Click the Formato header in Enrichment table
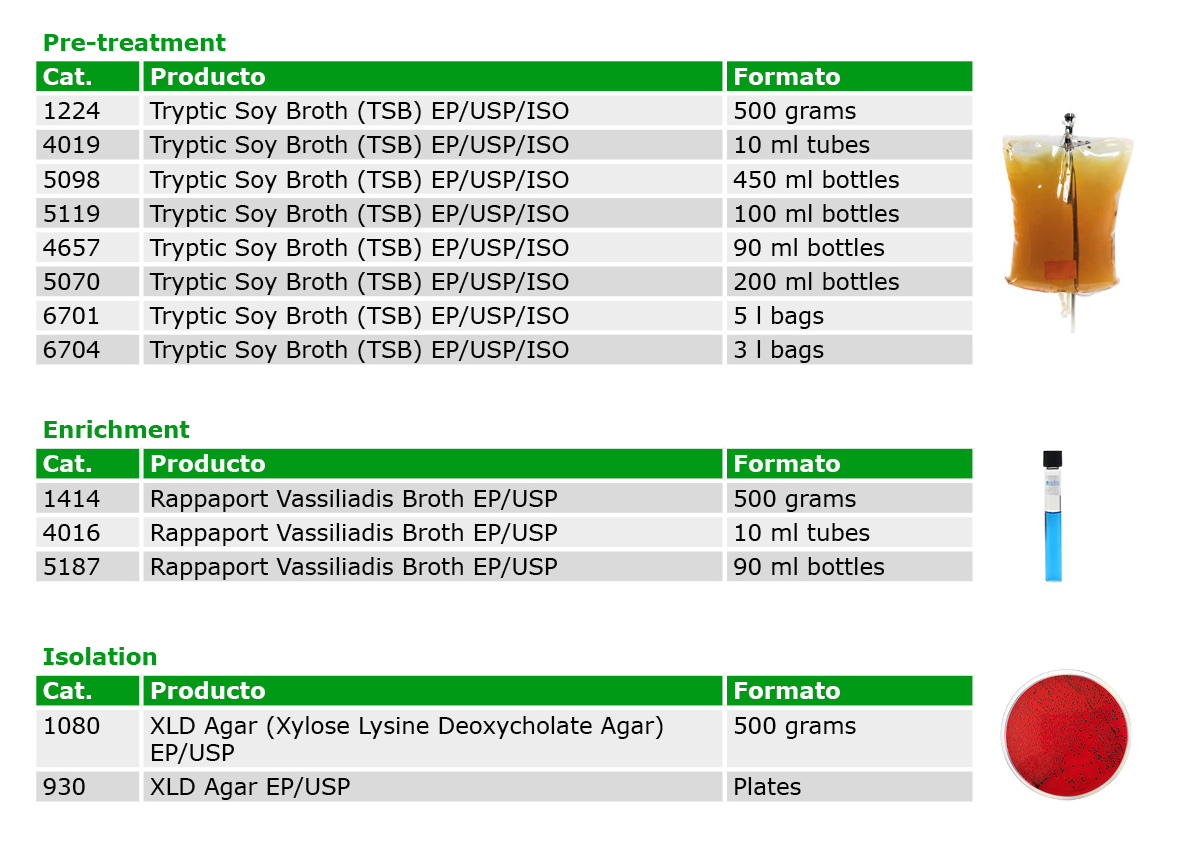Screen dimensions: 1179x843 tap(787, 464)
